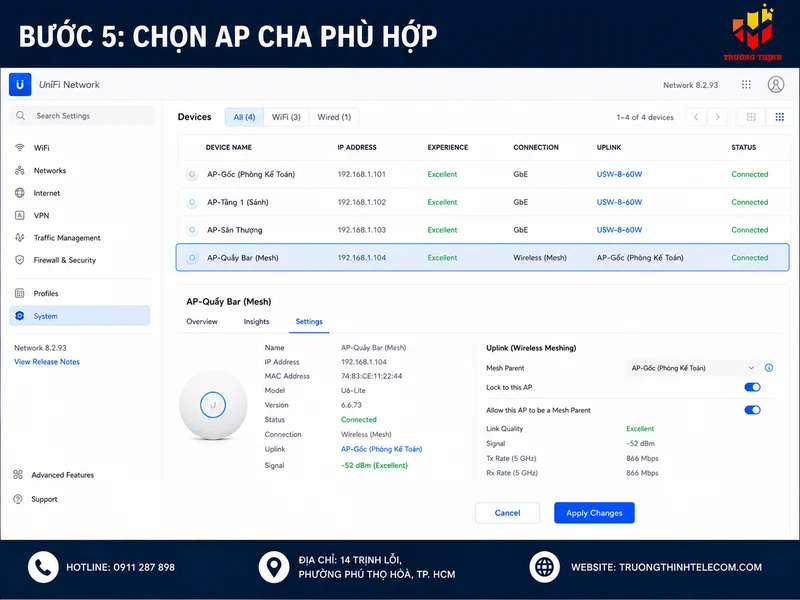Click device icon for AP-Quầy Bar (Mesh)
The image size is (800, 600).
point(192,258)
